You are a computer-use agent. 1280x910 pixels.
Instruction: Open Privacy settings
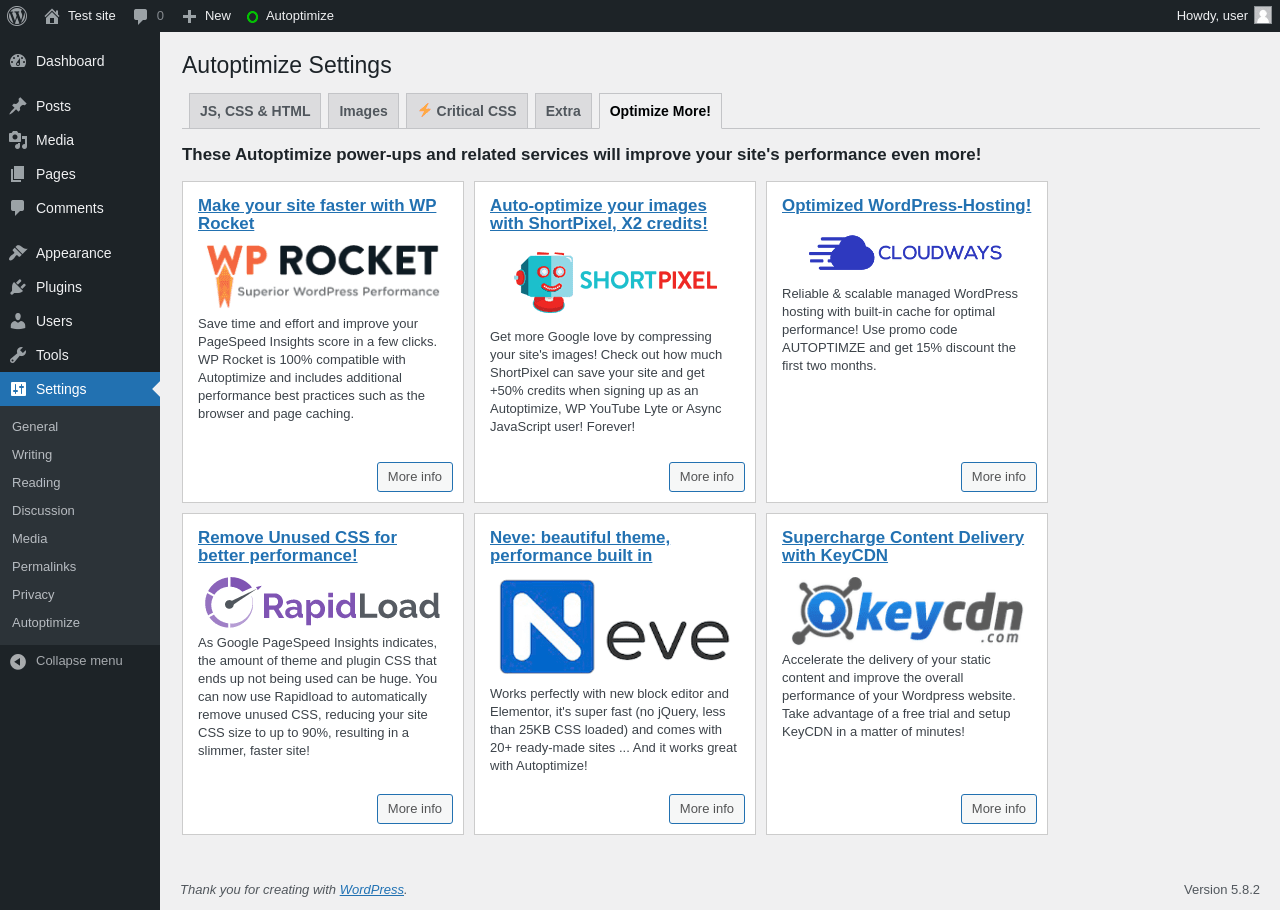(80, 595)
